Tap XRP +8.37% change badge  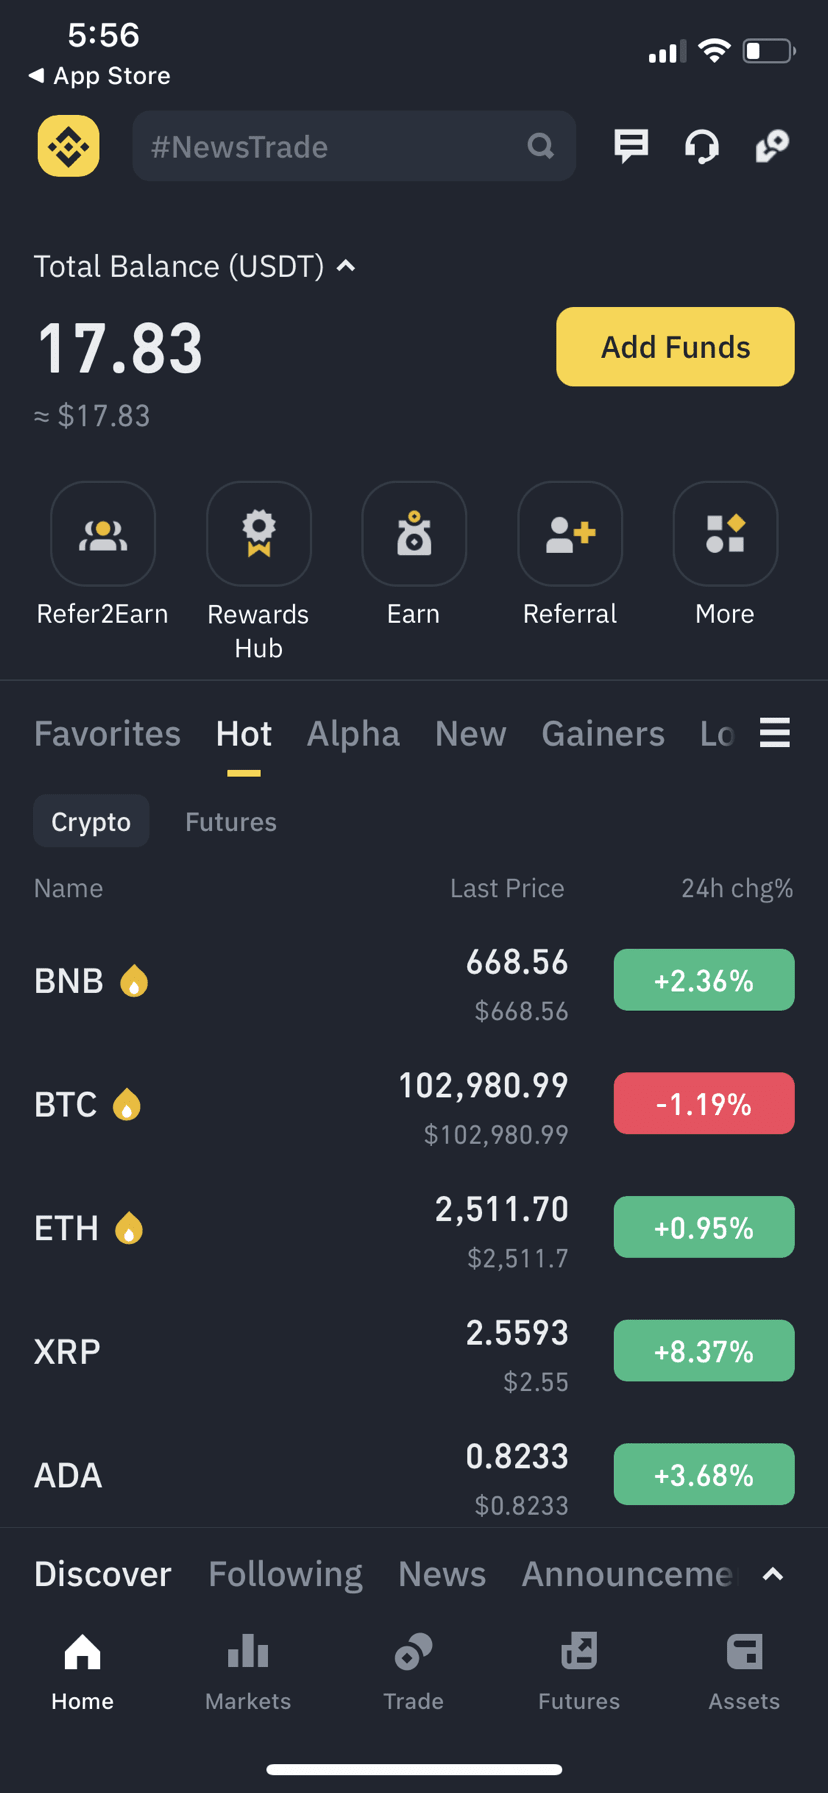pyautogui.click(x=704, y=1351)
